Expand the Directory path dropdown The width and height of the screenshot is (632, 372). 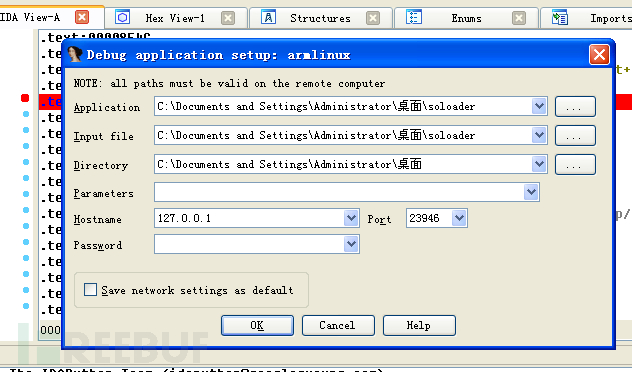click(539, 164)
